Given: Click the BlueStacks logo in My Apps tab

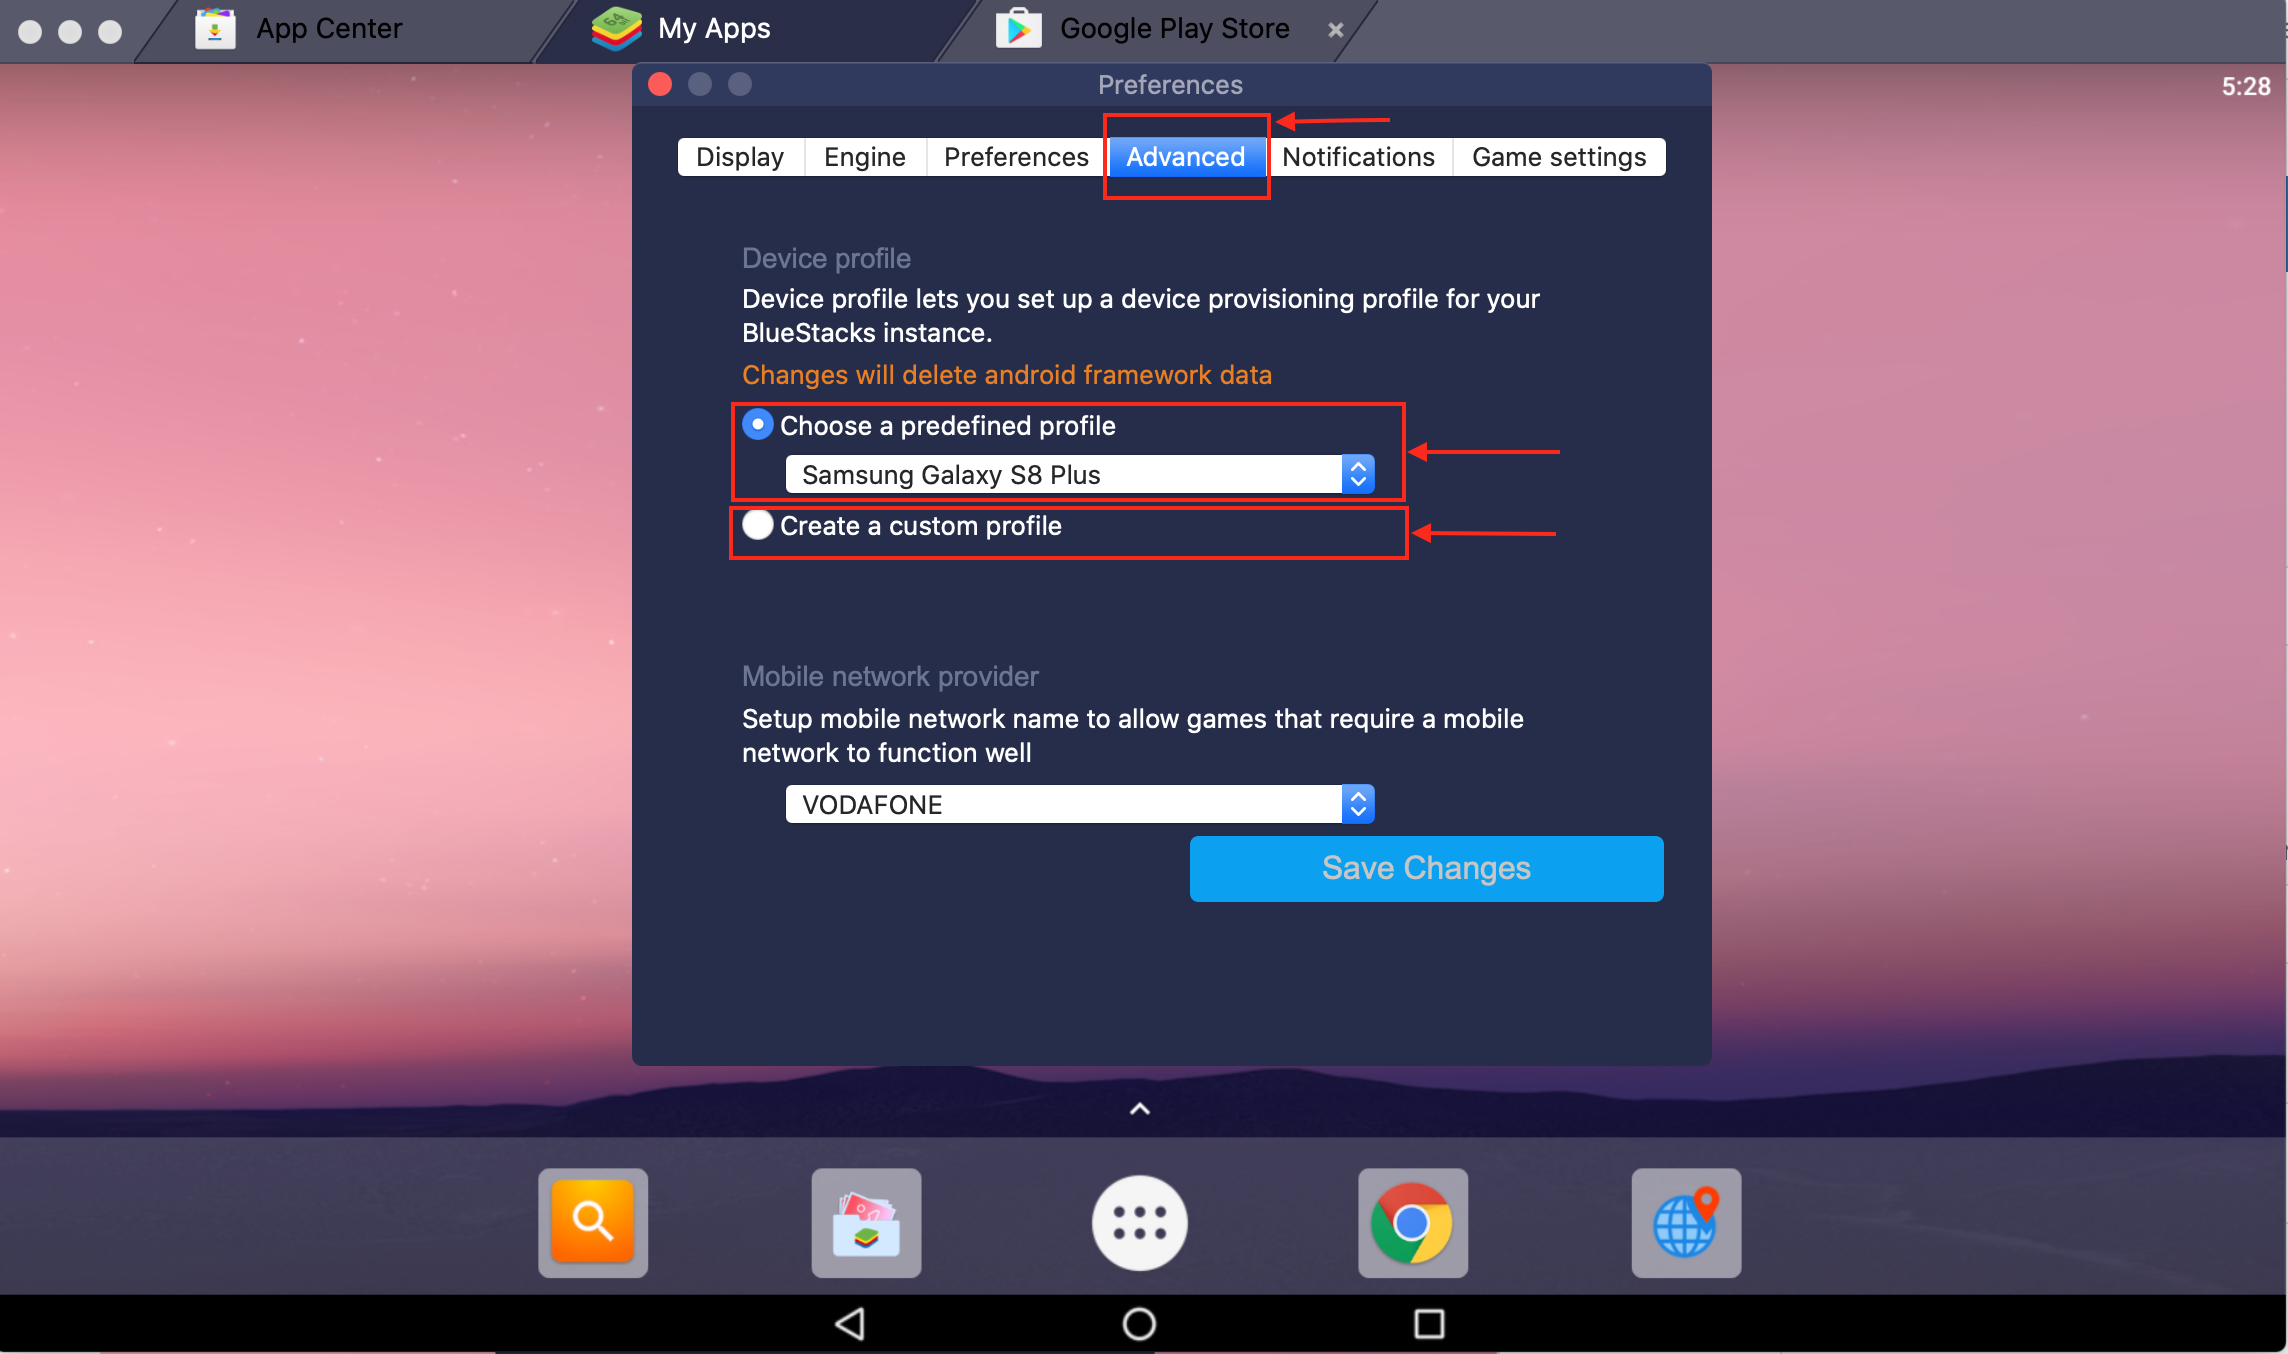Looking at the screenshot, I should point(617,29).
